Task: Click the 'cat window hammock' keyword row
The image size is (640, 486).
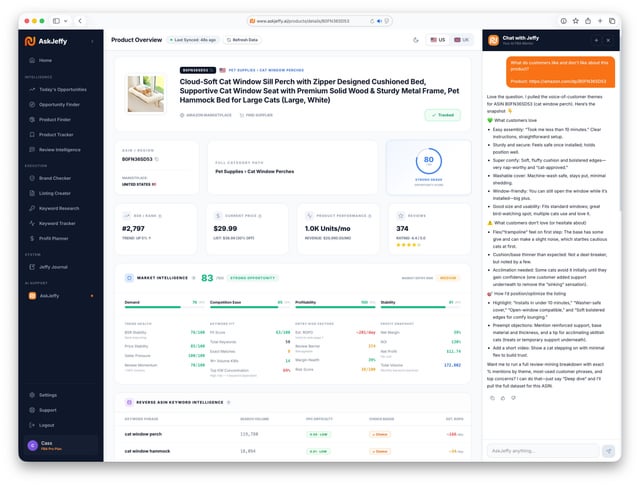Action: click(x=293, y=451)
